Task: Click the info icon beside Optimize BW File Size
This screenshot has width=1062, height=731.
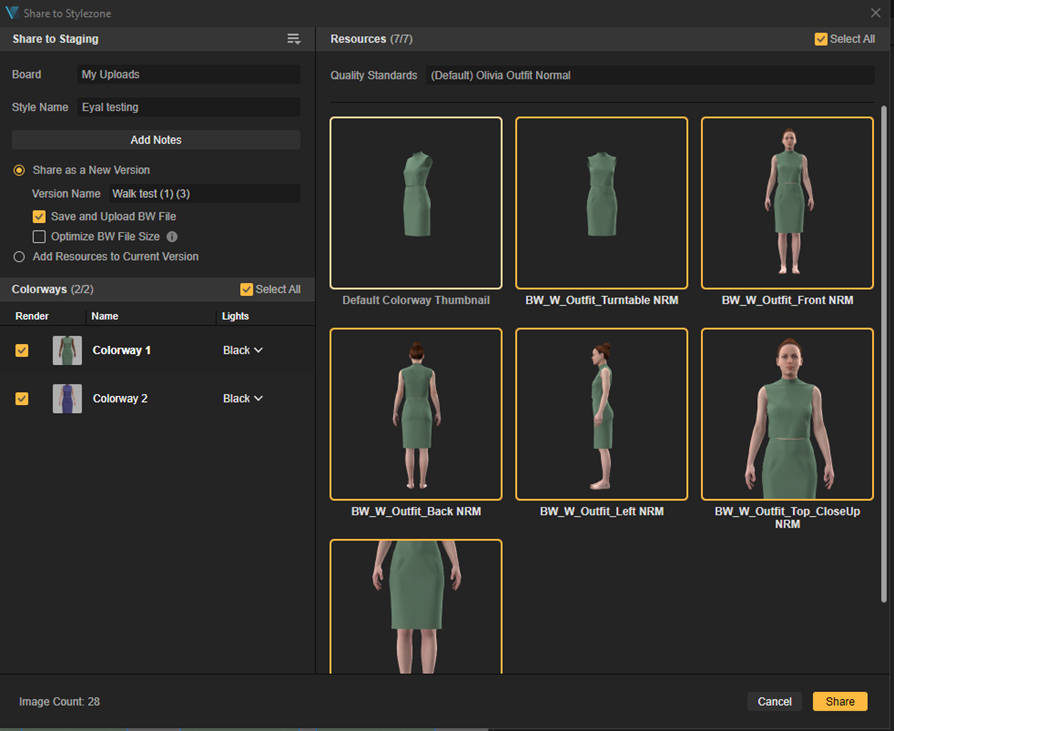Action: 172,236
